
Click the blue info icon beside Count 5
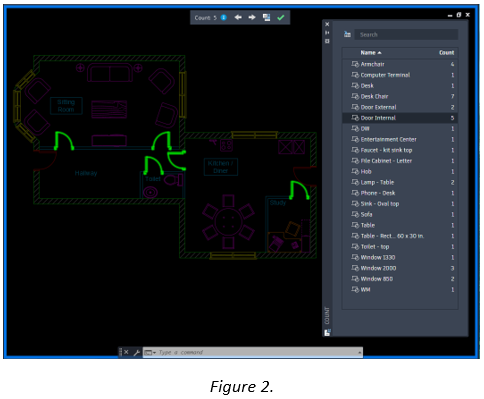coord(224,17)
